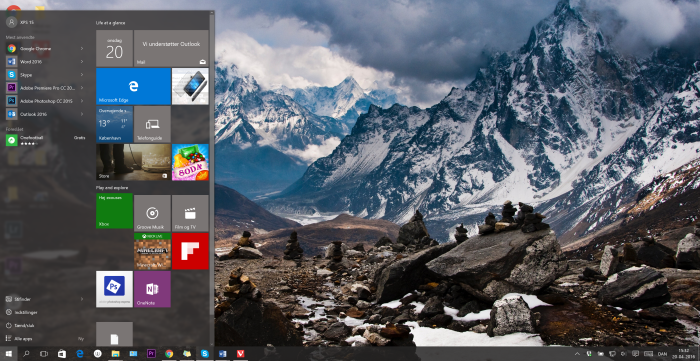Open the Action Center notification icon
The width and height of the screenshot is (700, 361).
click(x=635, y=354)
